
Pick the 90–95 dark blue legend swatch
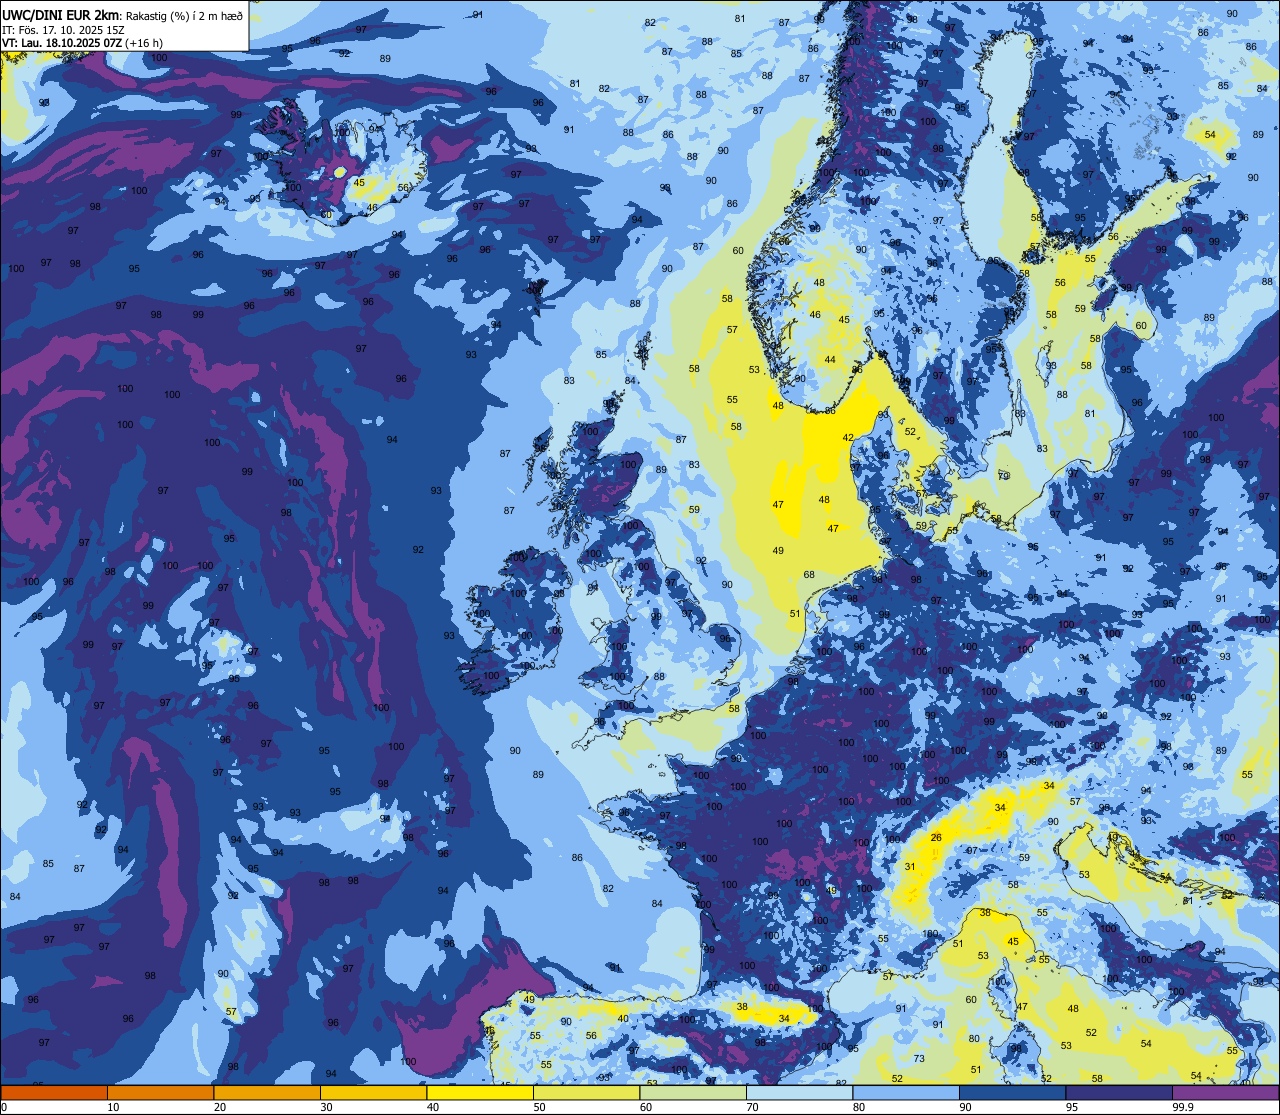1013,1092
